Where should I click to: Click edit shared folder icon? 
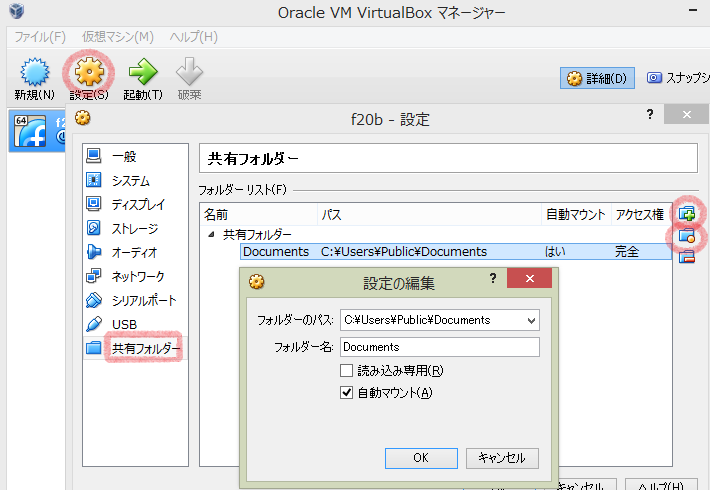point(687,236)
